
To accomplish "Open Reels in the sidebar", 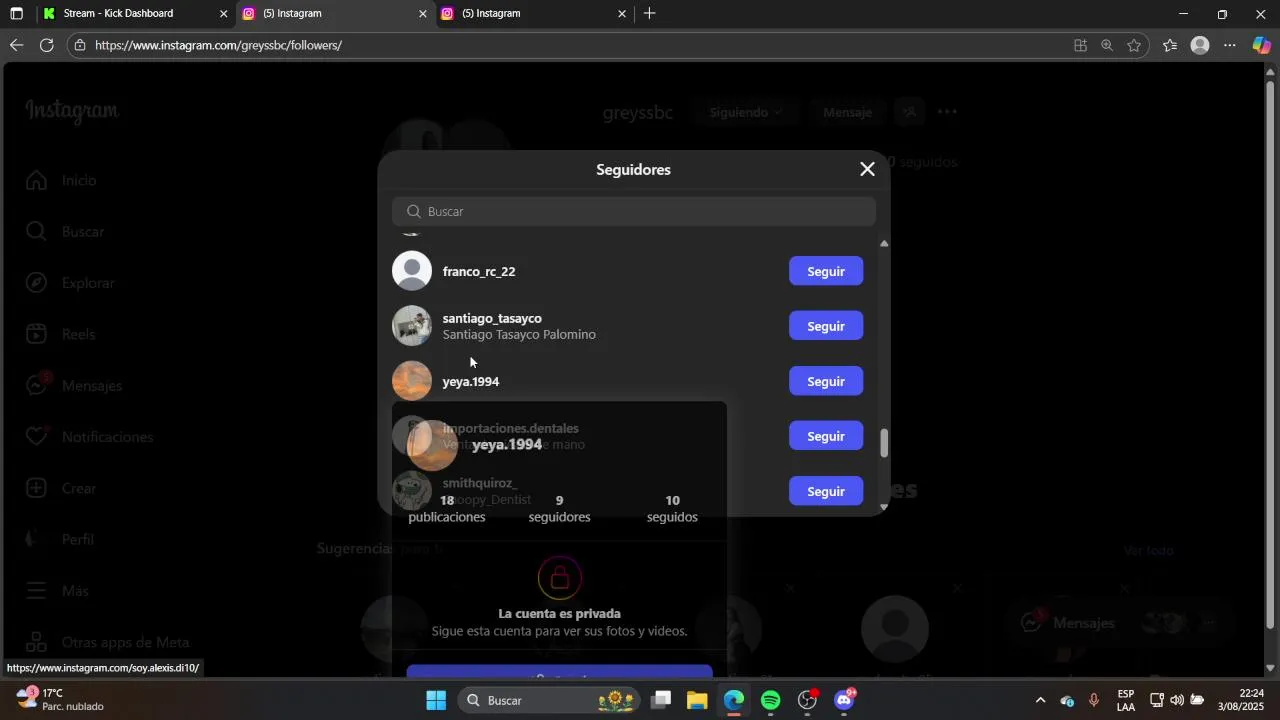I will (x=61, y=334).
